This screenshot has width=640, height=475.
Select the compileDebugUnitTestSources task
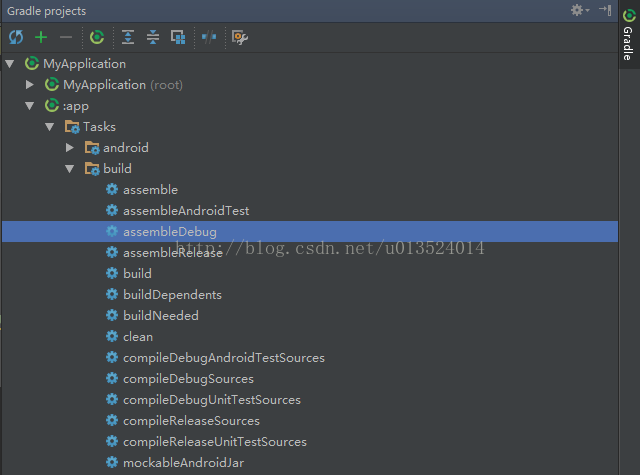tap(310, 400)
